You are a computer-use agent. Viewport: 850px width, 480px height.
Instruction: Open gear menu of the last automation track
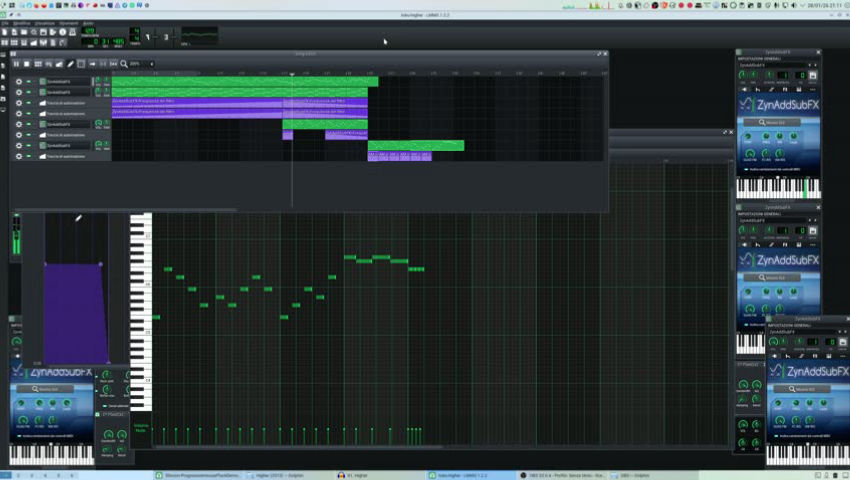18,156
